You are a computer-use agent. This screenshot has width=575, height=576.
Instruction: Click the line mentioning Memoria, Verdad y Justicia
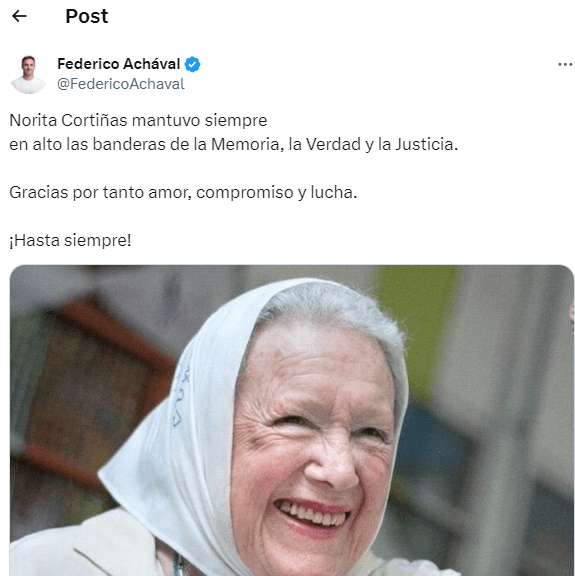click(234, 144)
